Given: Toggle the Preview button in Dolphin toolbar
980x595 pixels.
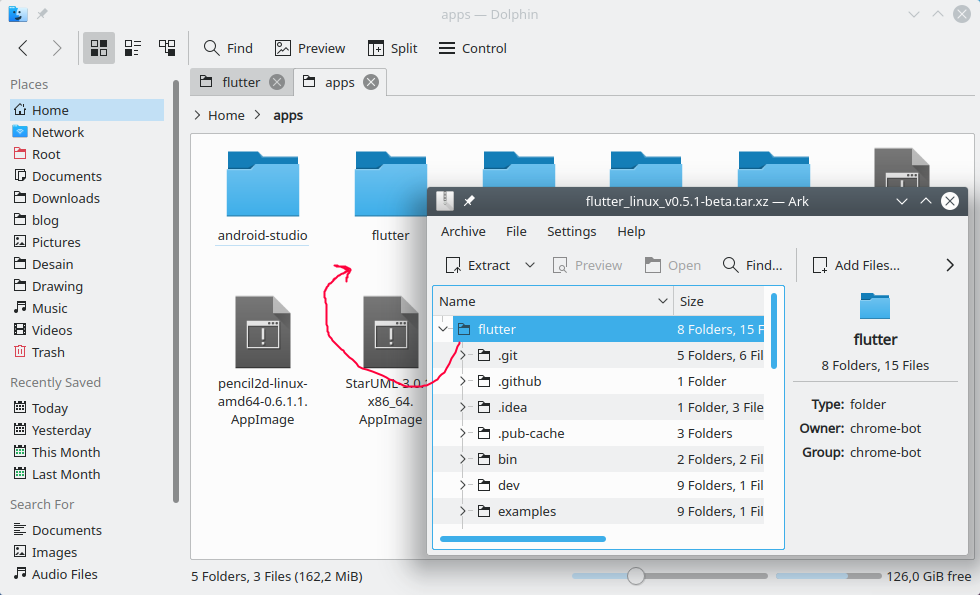Looking at the screenshot, I should [310, 48].
